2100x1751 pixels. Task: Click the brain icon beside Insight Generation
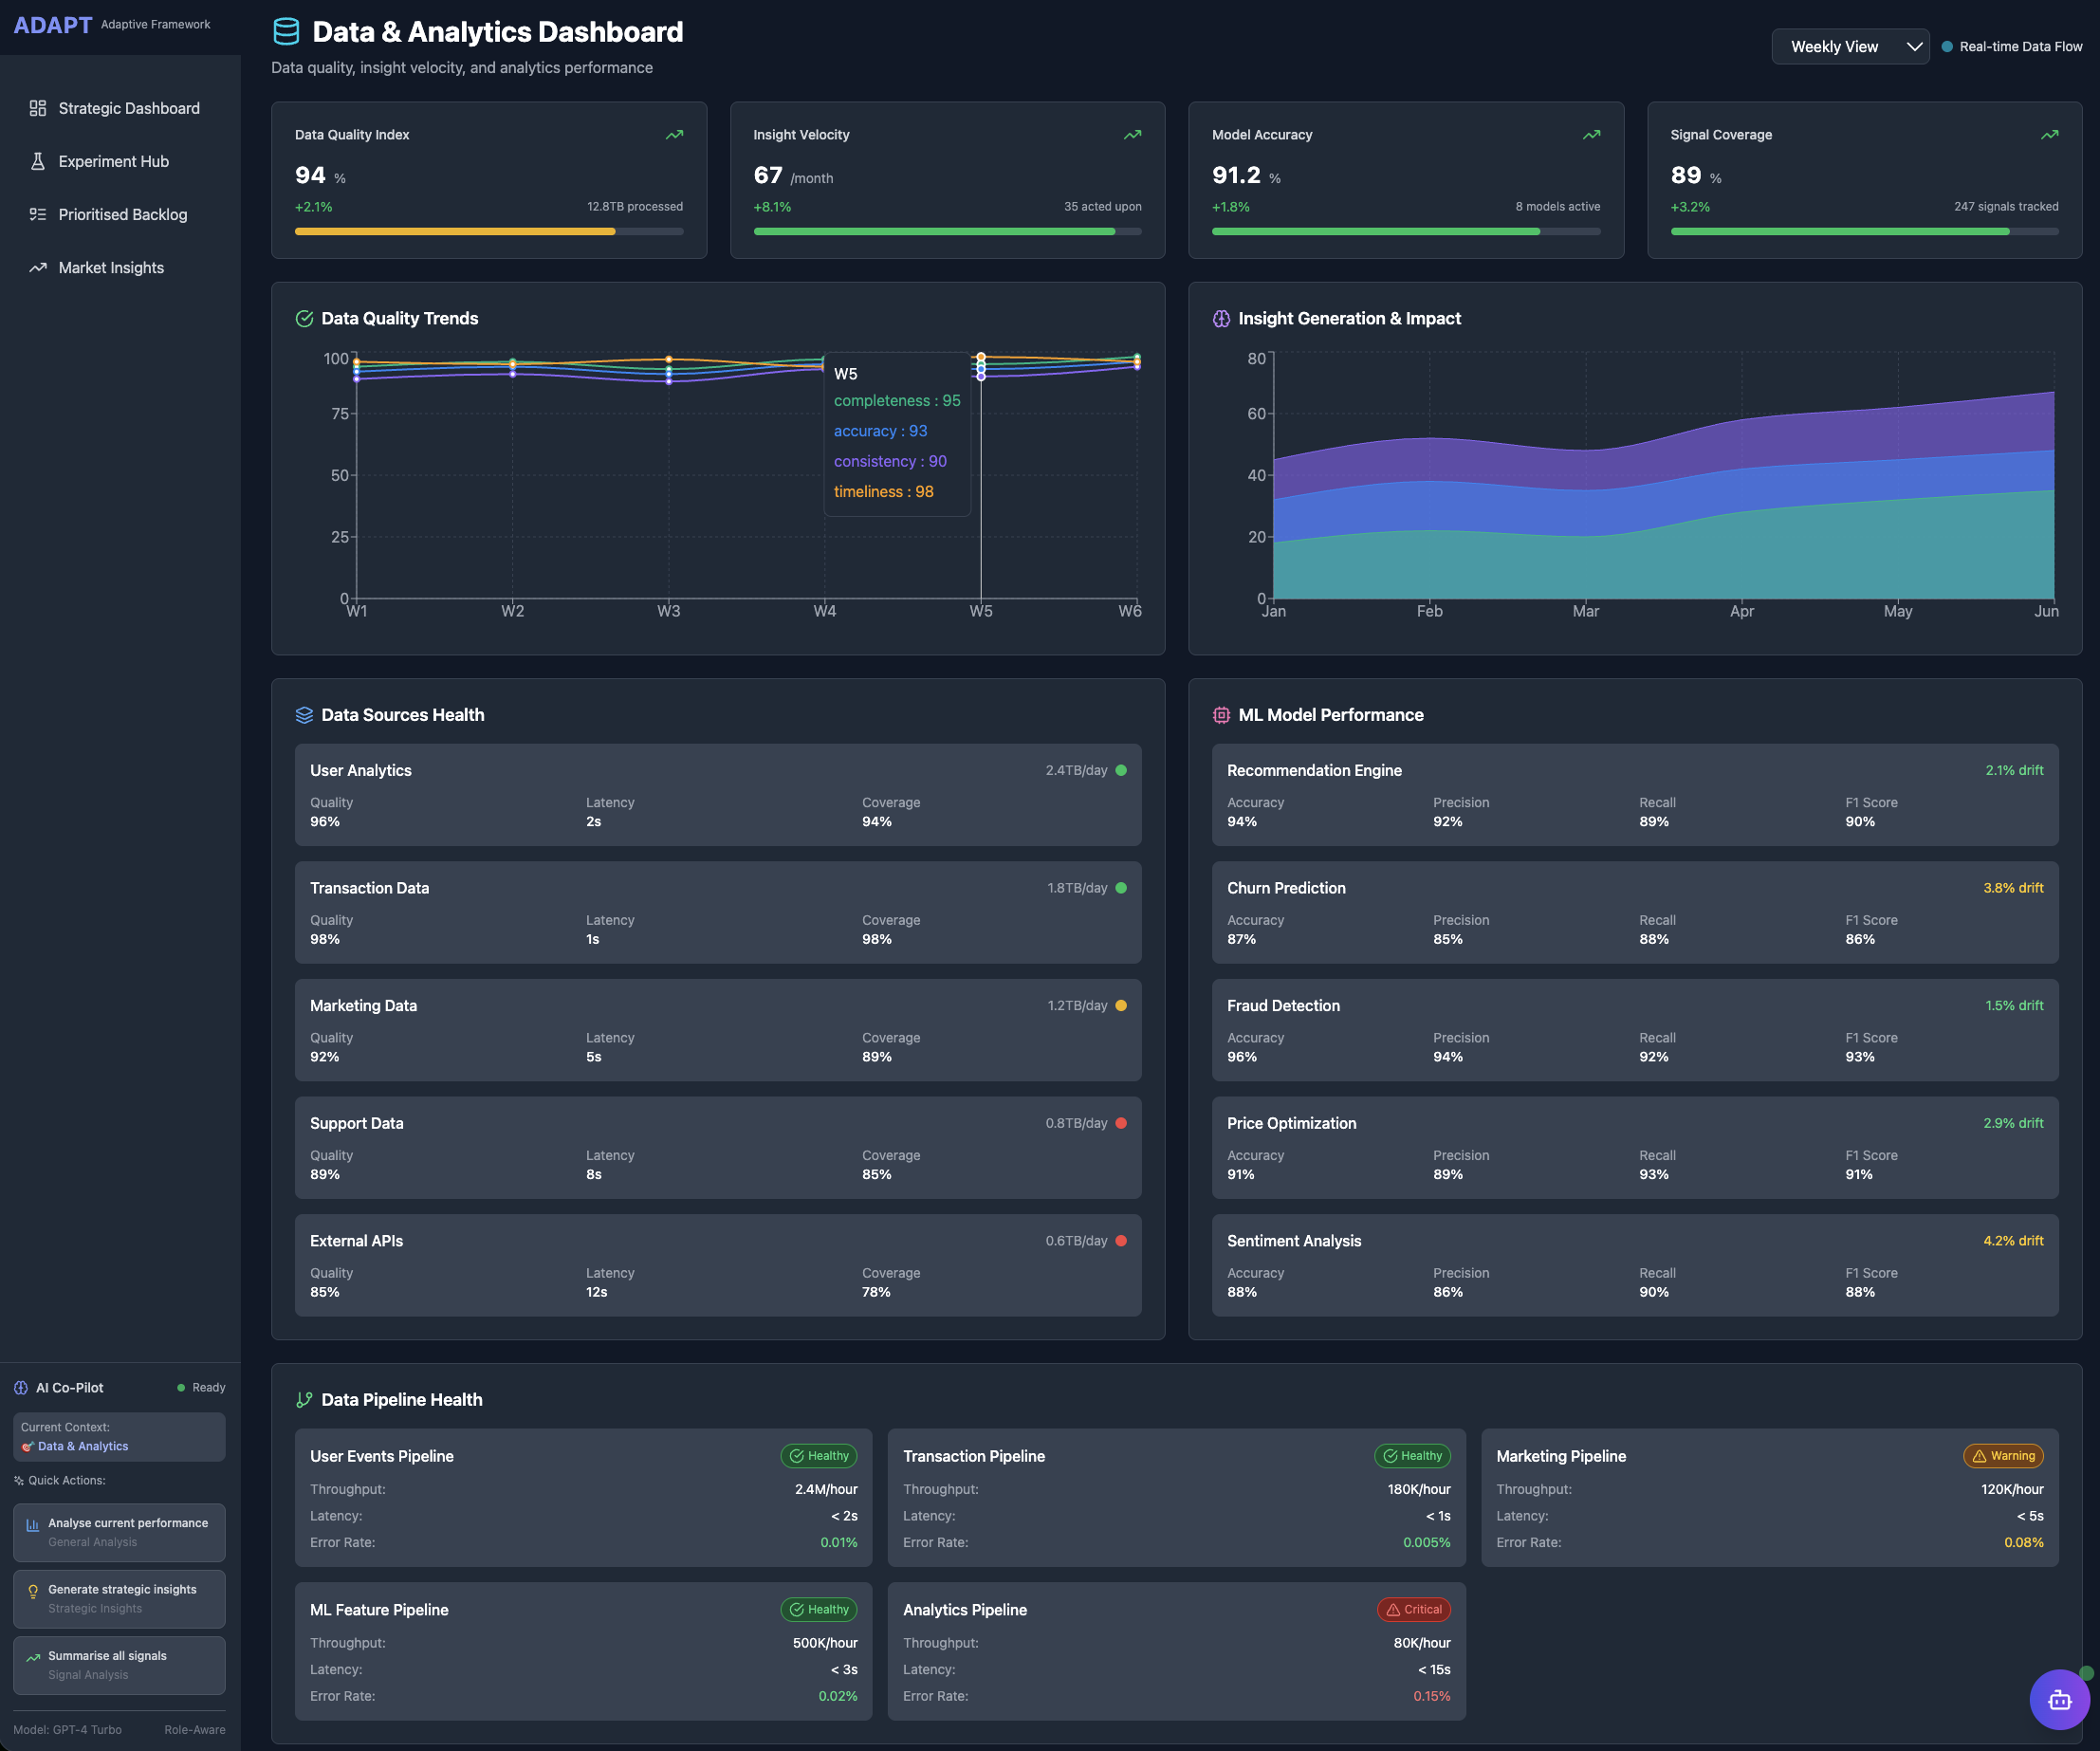1221,318
